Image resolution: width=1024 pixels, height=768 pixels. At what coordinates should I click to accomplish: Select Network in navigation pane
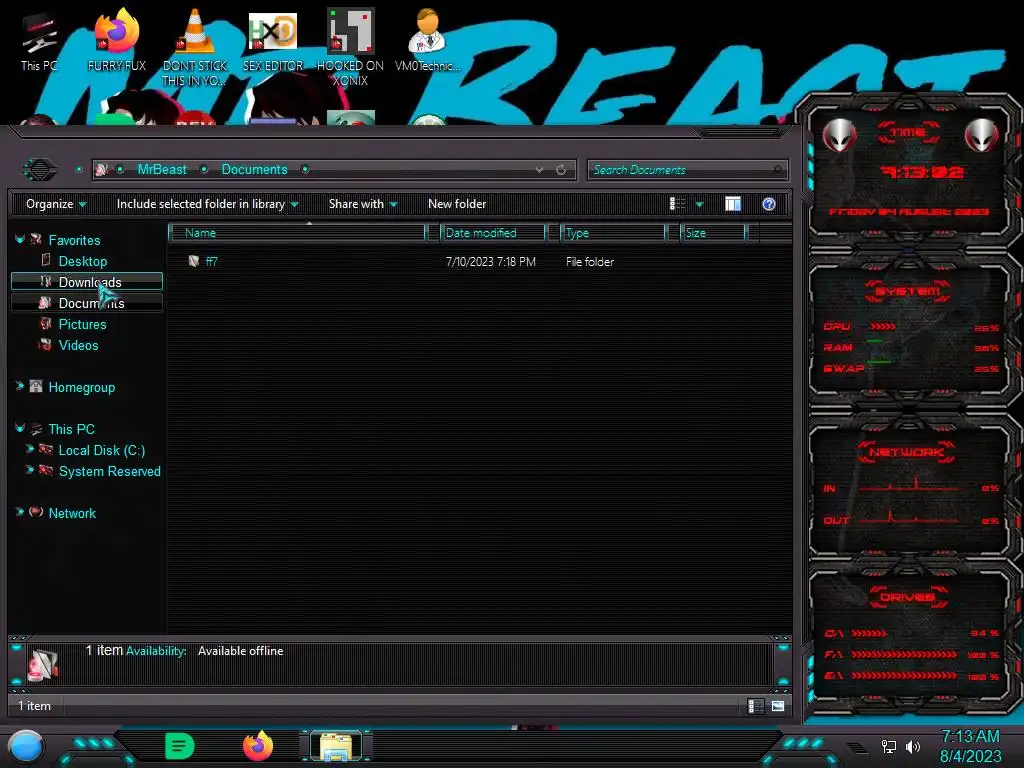click(x=72, y=513)
